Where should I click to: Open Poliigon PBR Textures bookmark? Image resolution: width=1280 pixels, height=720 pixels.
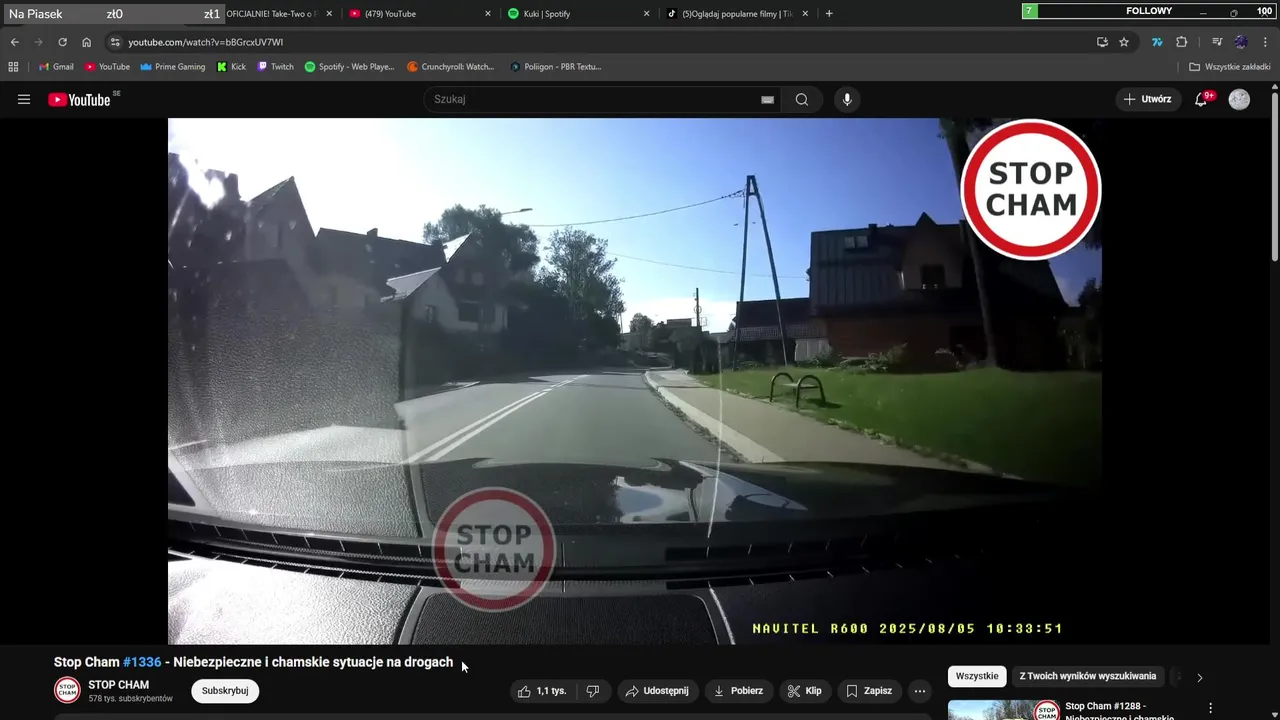point(555,67)
